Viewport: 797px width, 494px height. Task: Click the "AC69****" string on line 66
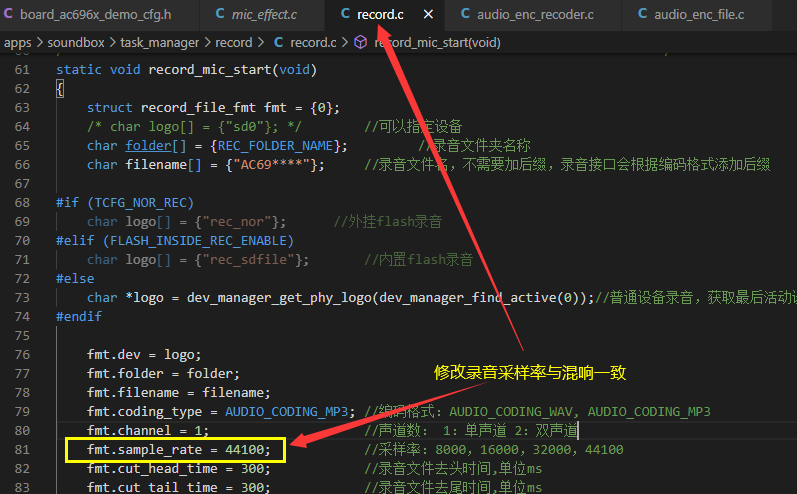coord(271,165)
